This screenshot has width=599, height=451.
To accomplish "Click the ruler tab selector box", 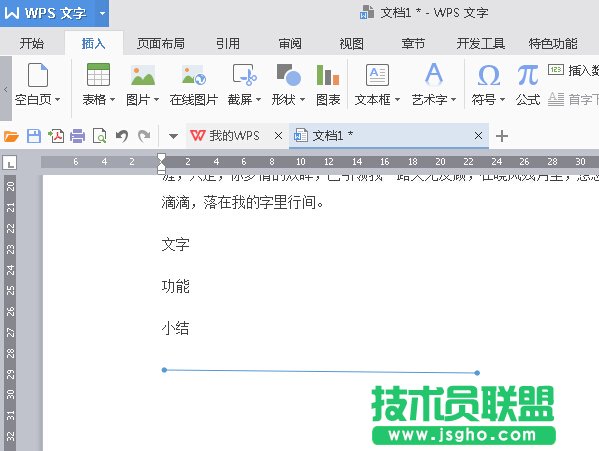I will (x=9, y=163).
